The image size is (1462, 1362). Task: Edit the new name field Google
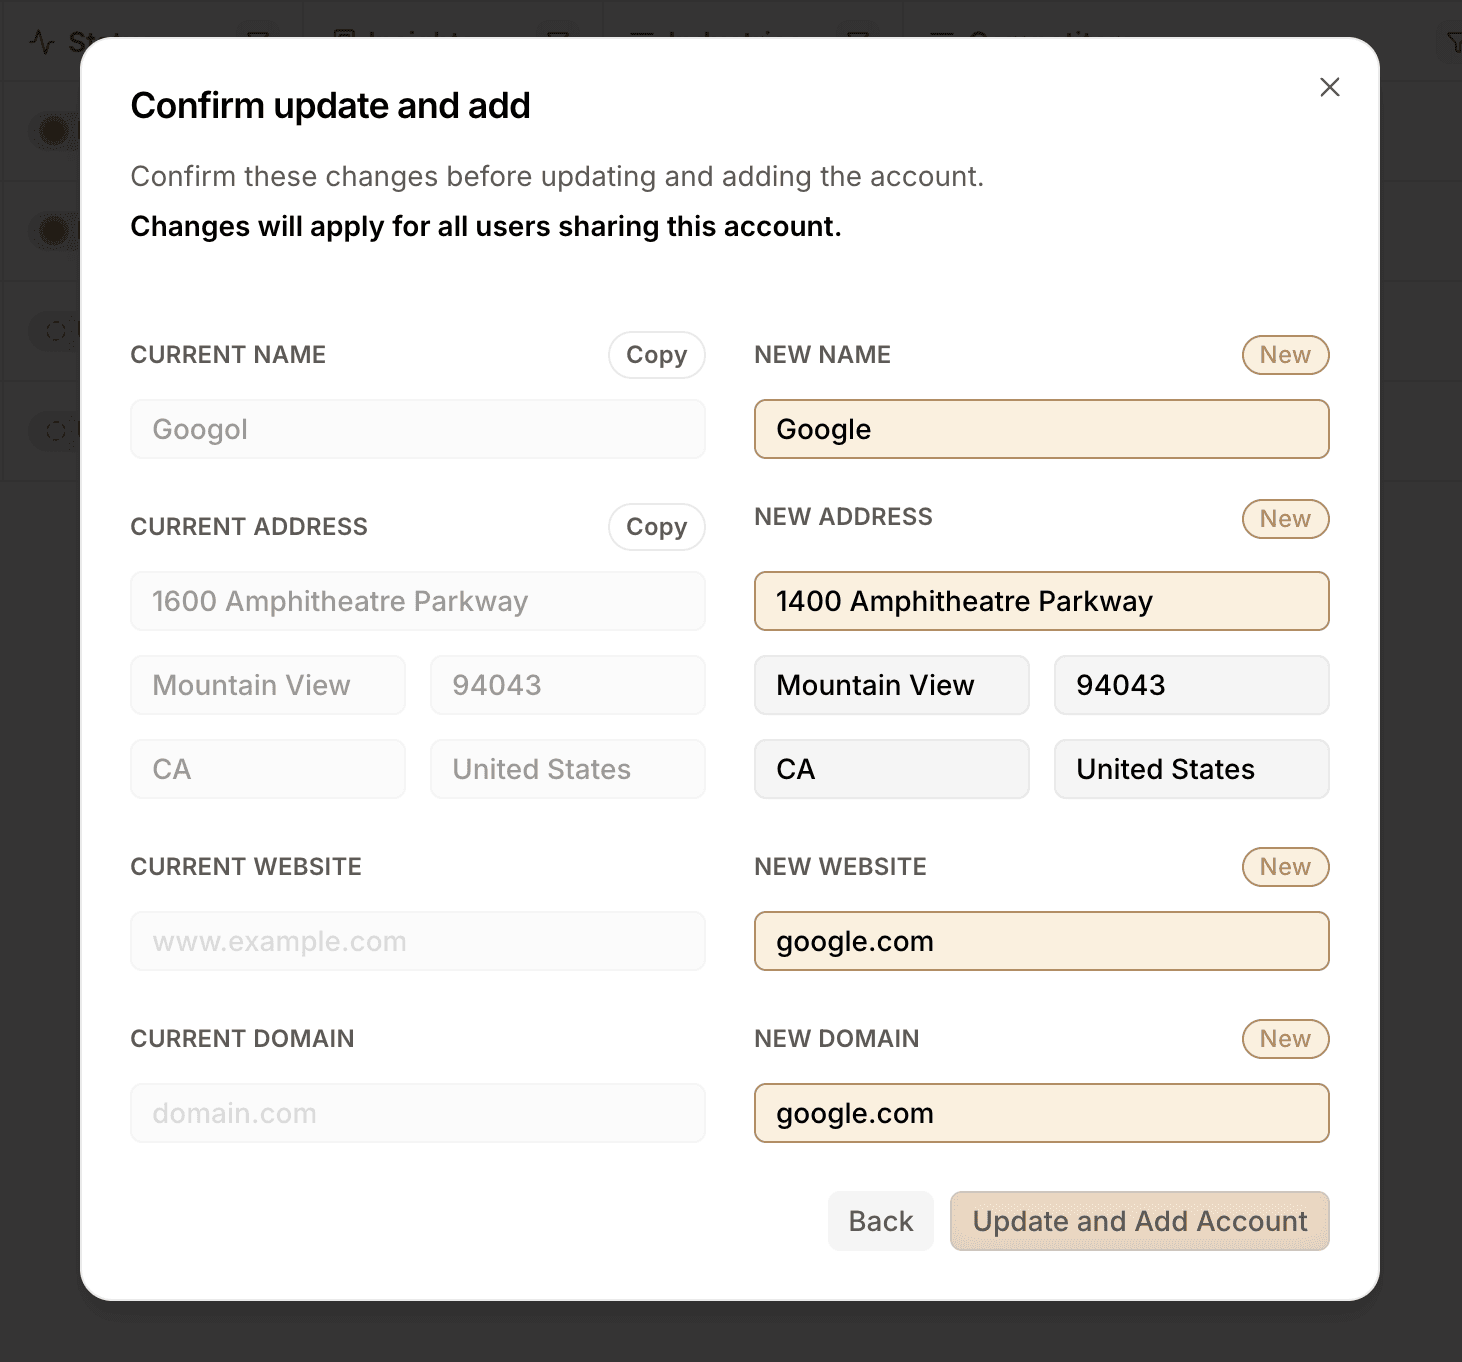1041,429
